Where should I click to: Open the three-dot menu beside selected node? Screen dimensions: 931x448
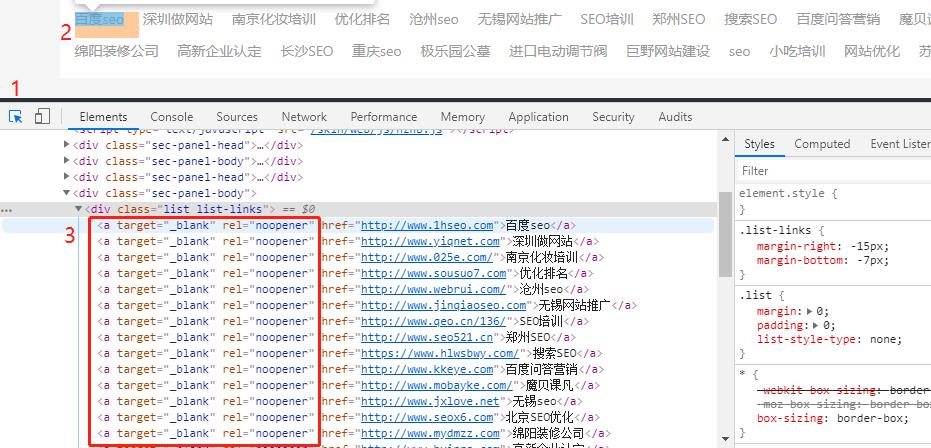[x=6, y=209]
